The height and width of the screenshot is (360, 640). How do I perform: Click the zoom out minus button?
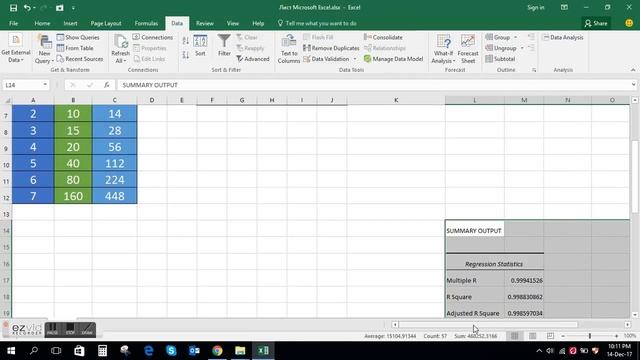(563, 336)
